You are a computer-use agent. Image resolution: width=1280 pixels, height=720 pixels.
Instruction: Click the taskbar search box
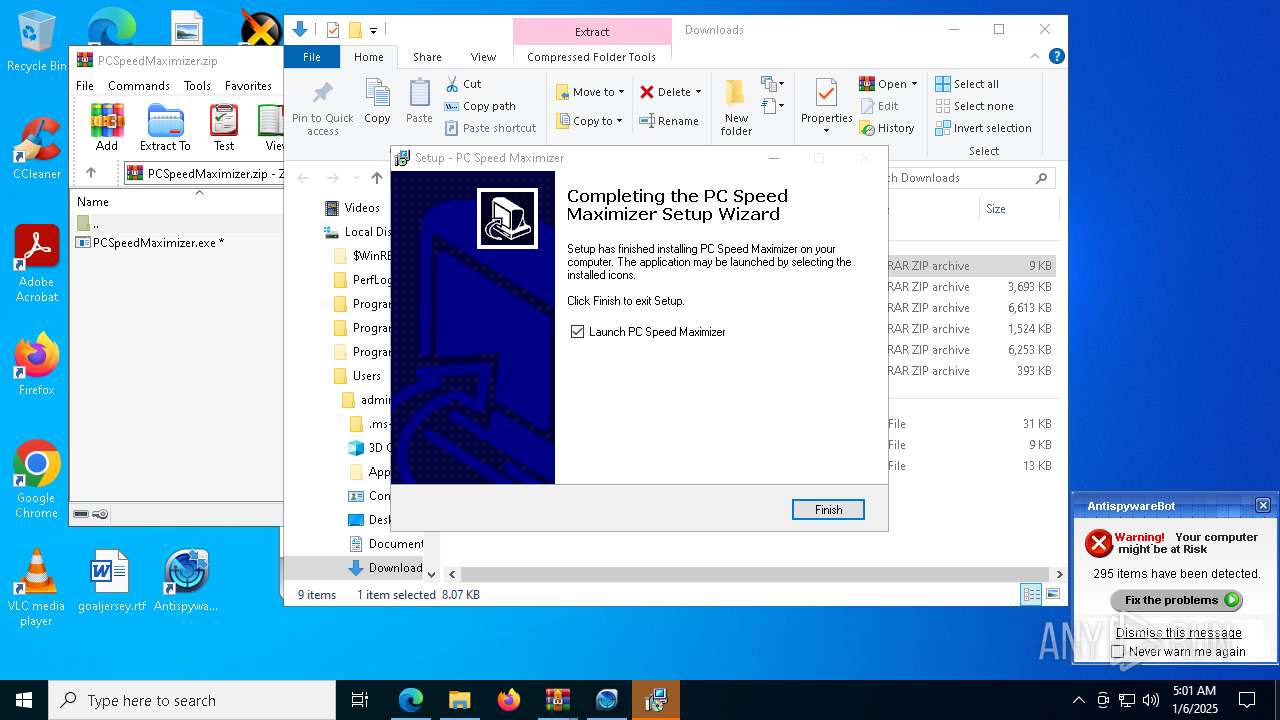192,700
